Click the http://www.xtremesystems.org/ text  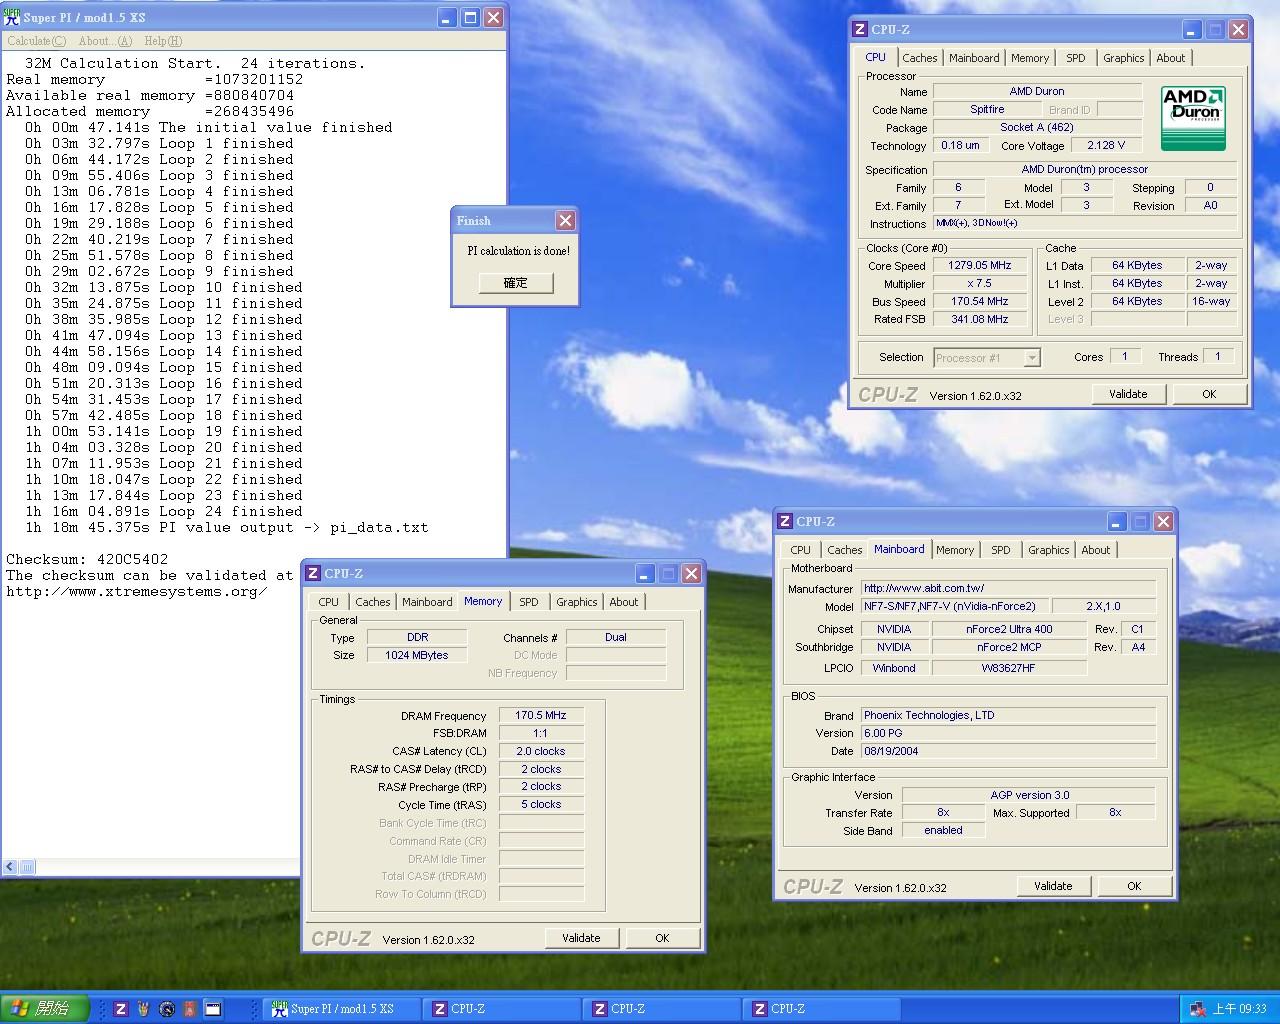pos(137,592)
